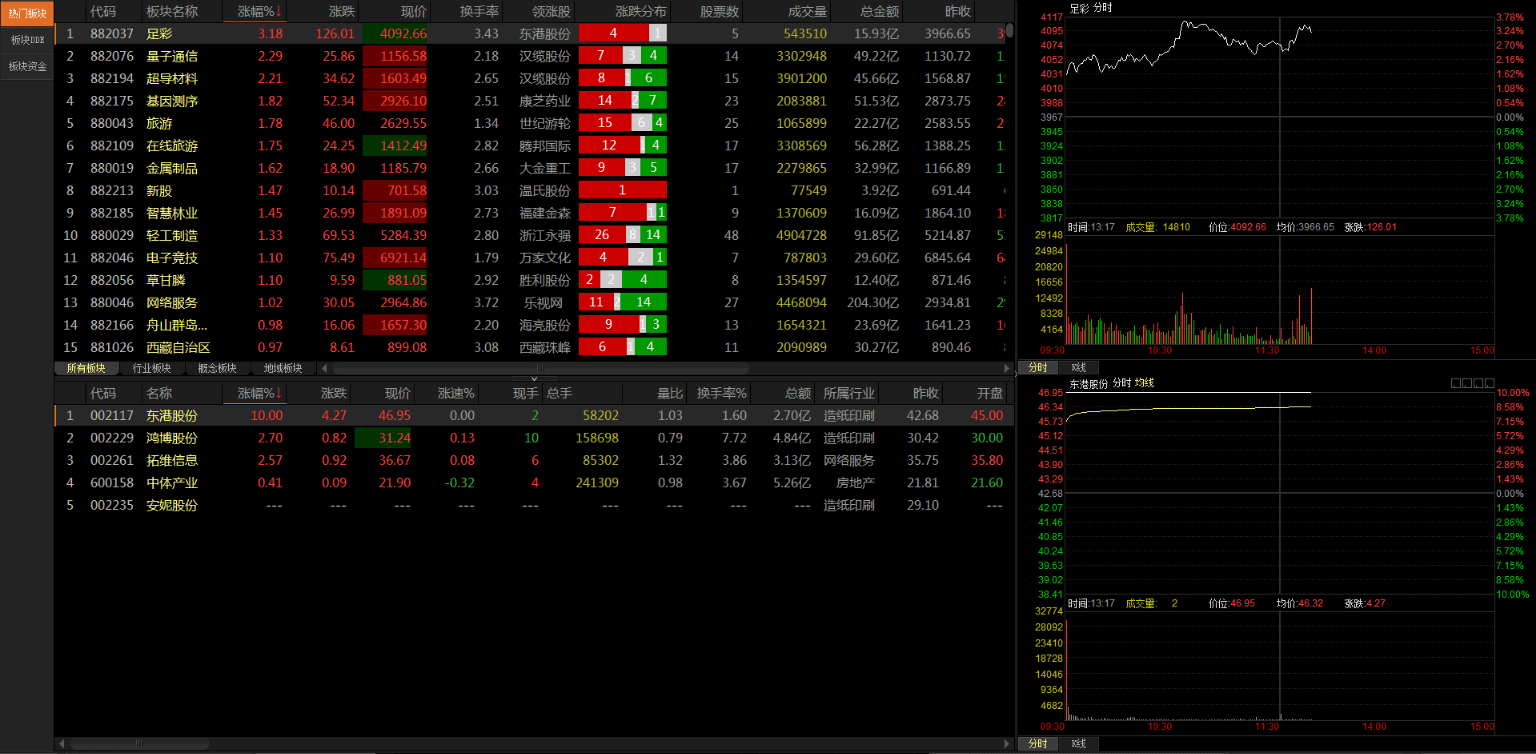
Task: Switch to the 板块资金 sidebar tab
Action: click(x=27, y=66)
